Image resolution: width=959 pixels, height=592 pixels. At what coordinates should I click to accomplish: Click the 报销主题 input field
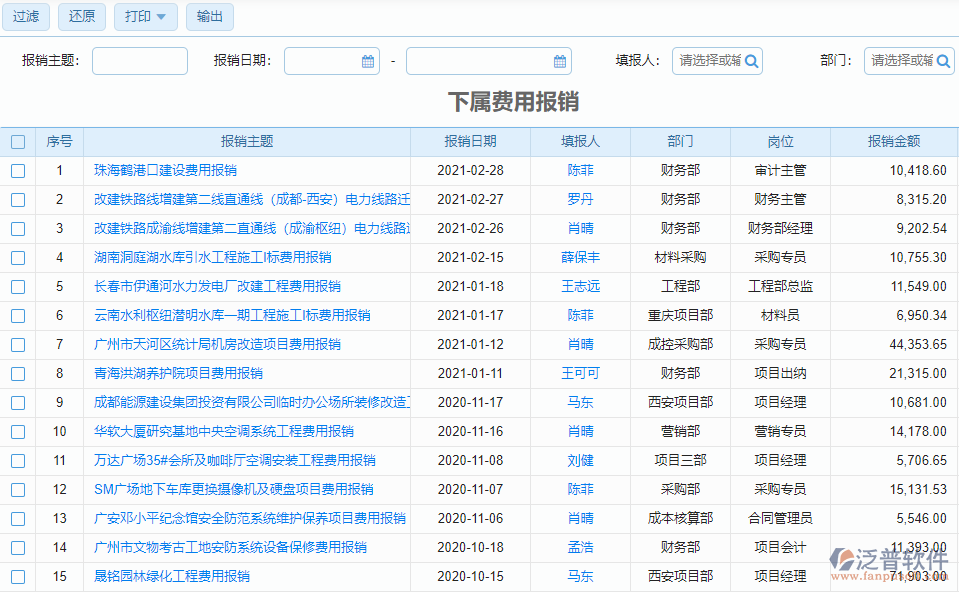pos(139,61)
